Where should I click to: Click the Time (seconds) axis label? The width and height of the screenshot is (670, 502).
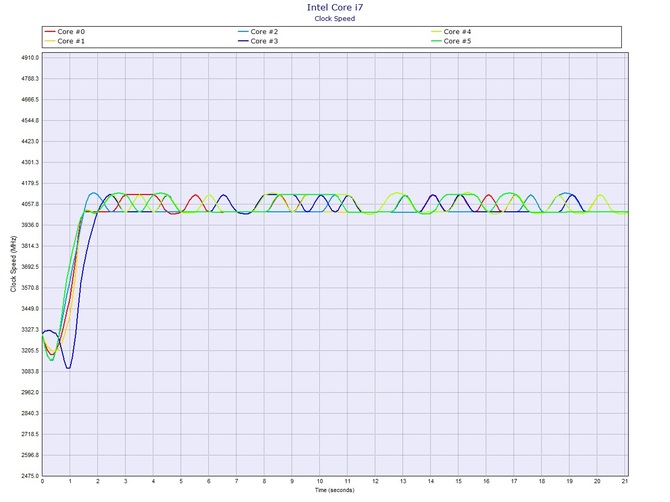[x=335, y=490]
